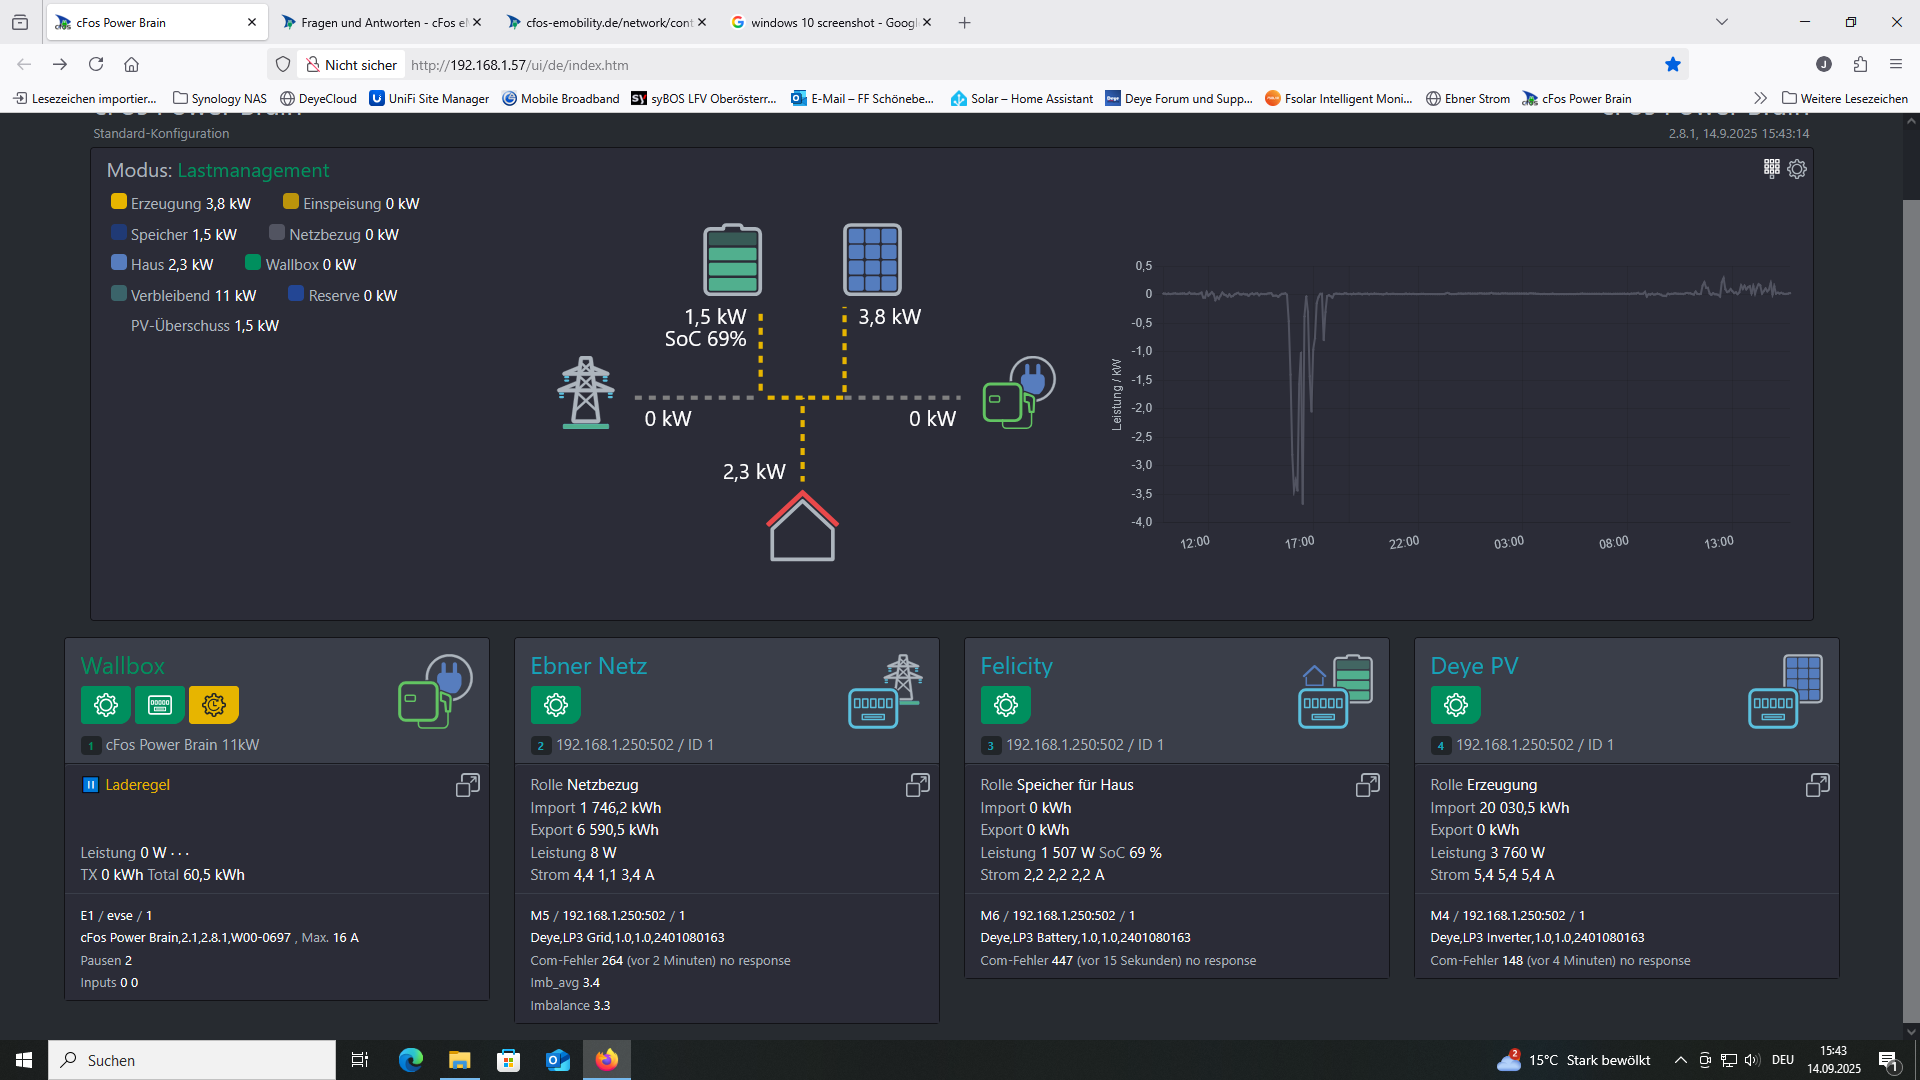The image size is (1920, 1080).
Task: Open the dashboard grid menu icon
Action: coord(1771,168)
